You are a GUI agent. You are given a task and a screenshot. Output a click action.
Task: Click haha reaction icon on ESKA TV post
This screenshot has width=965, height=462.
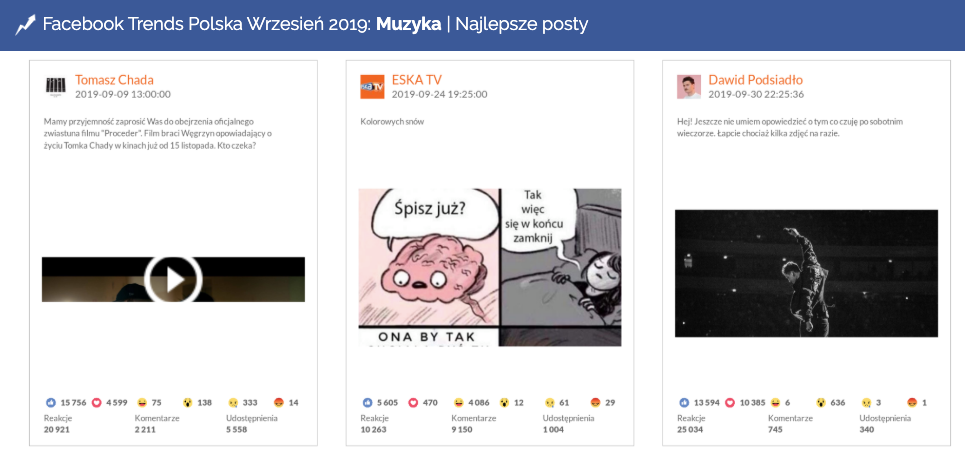pyautogui.click(x=458, y=403)
